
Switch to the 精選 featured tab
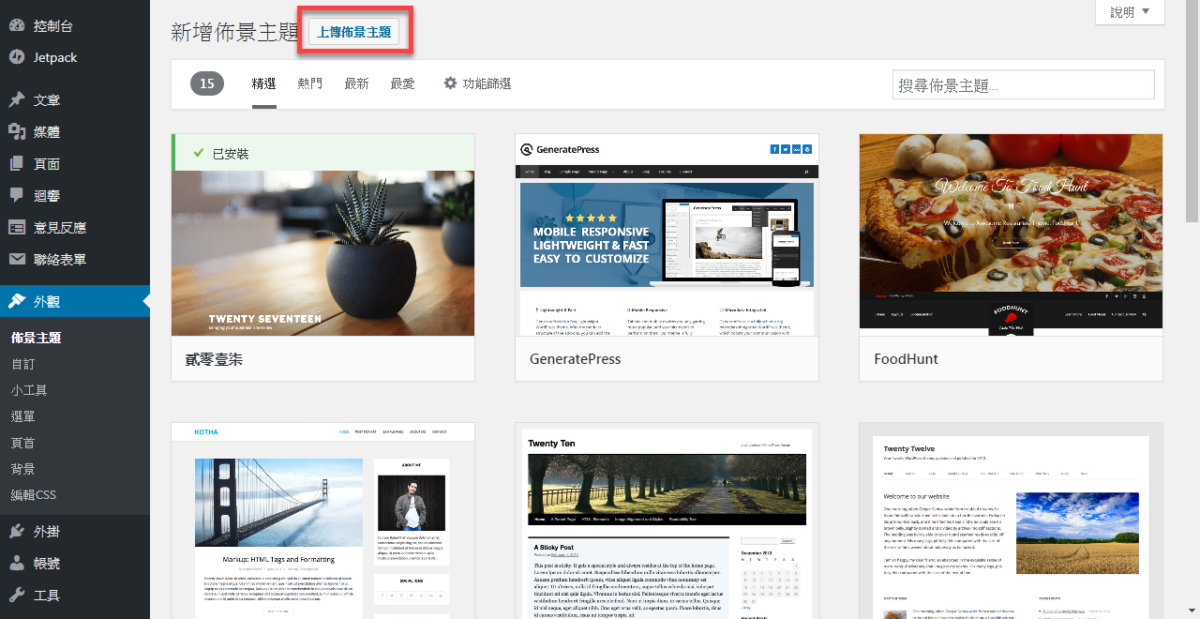pos(264,84)
